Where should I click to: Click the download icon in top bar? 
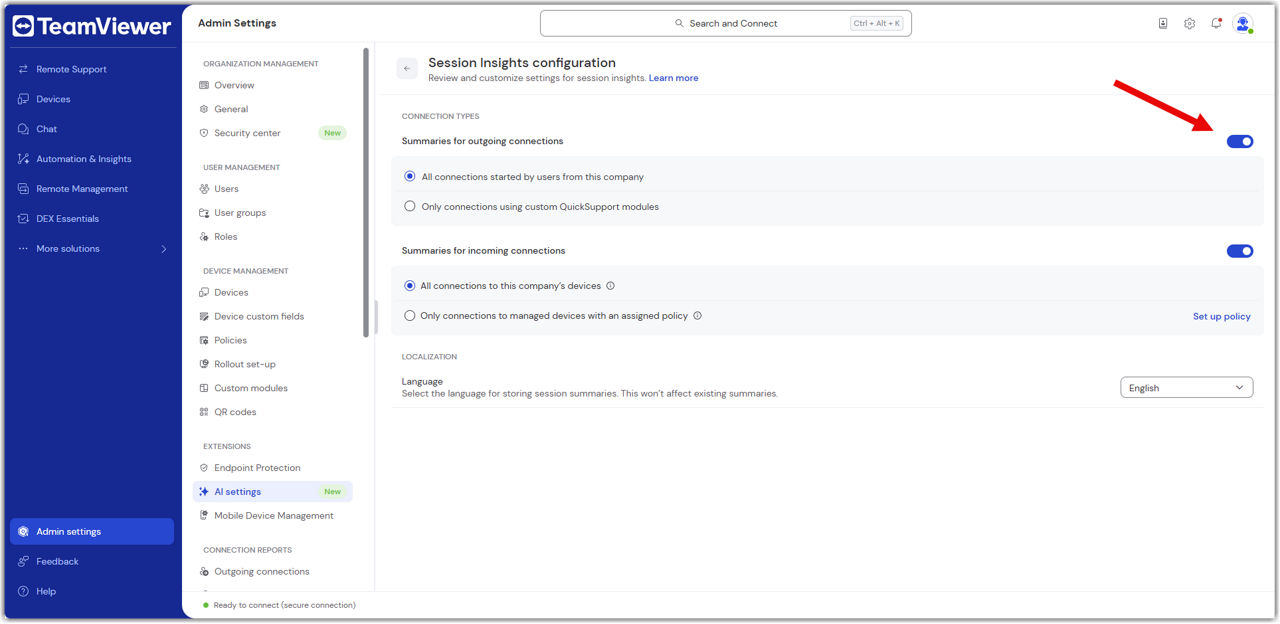coord(1163,23)
